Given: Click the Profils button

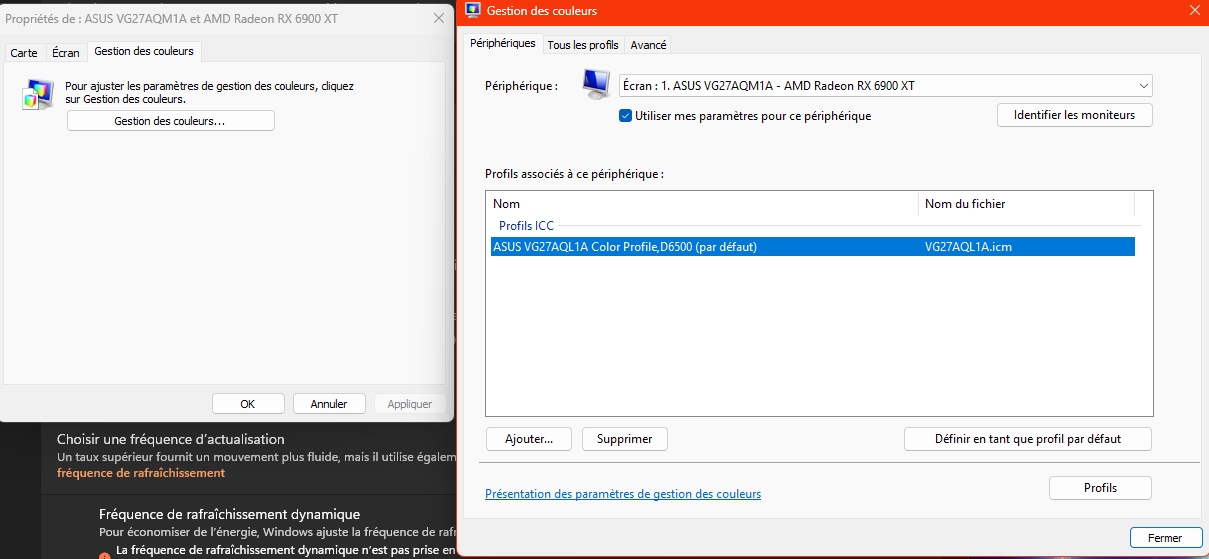Looking at the screenshot, I should tap(1100, 488).
